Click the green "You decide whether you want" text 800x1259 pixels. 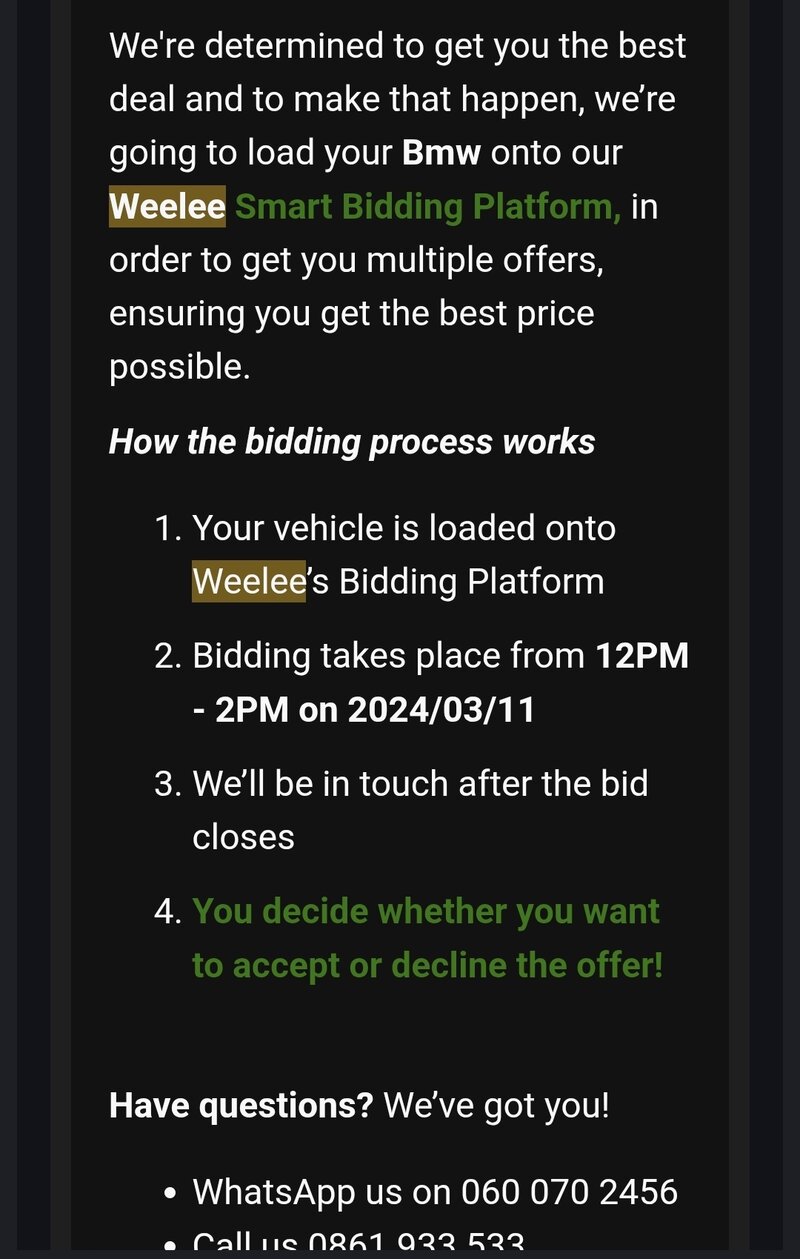click(426, 911)
